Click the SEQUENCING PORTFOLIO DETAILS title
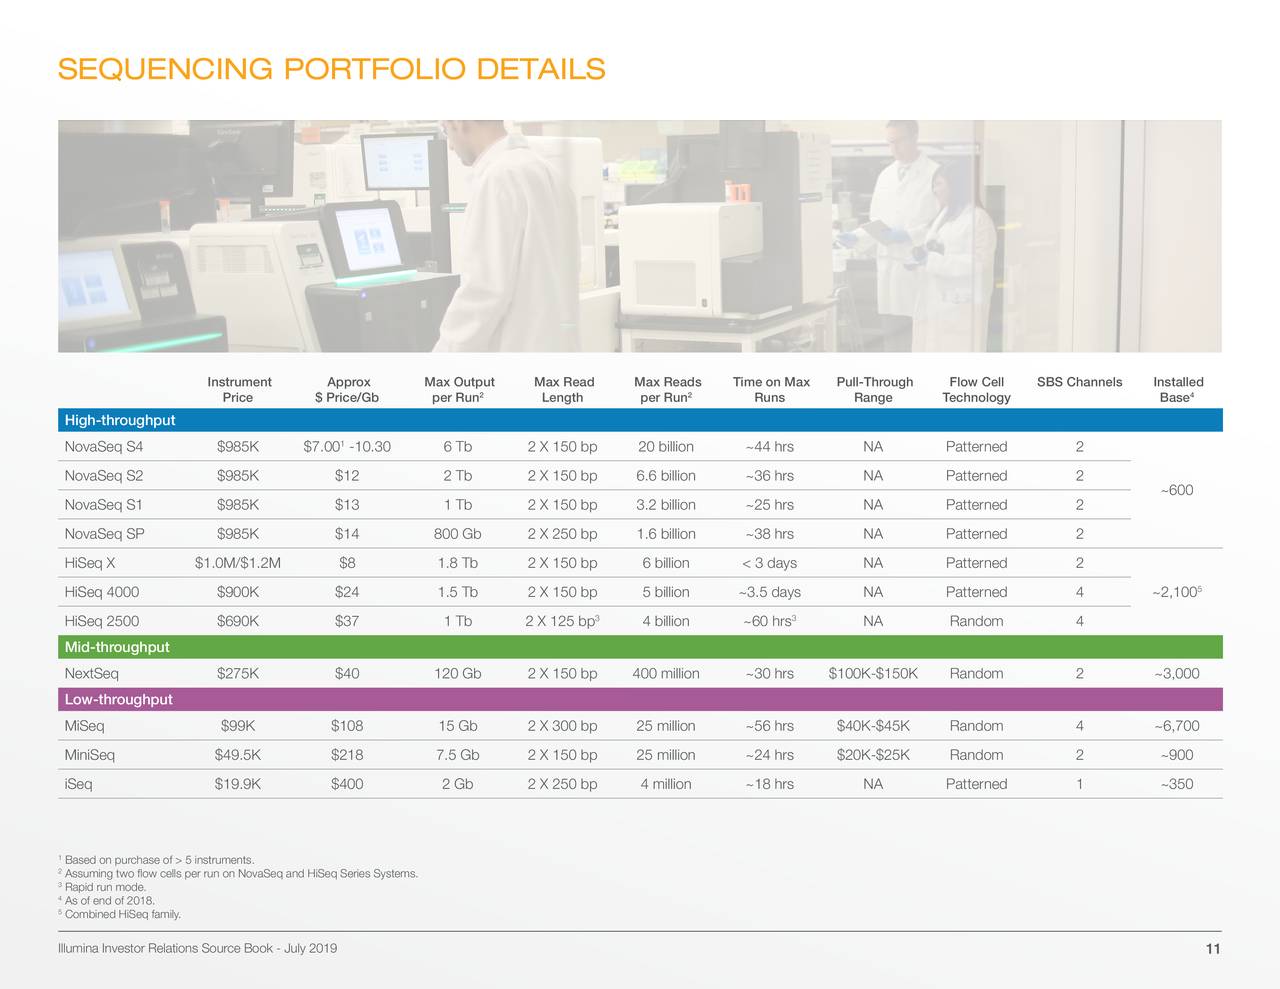The width and height of the screenshot is (1280, 989). (x=331, y=69)
